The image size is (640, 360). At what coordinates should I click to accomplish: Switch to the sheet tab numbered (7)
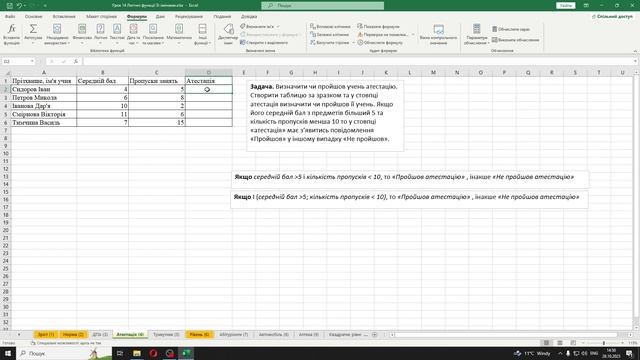point(233,335)
